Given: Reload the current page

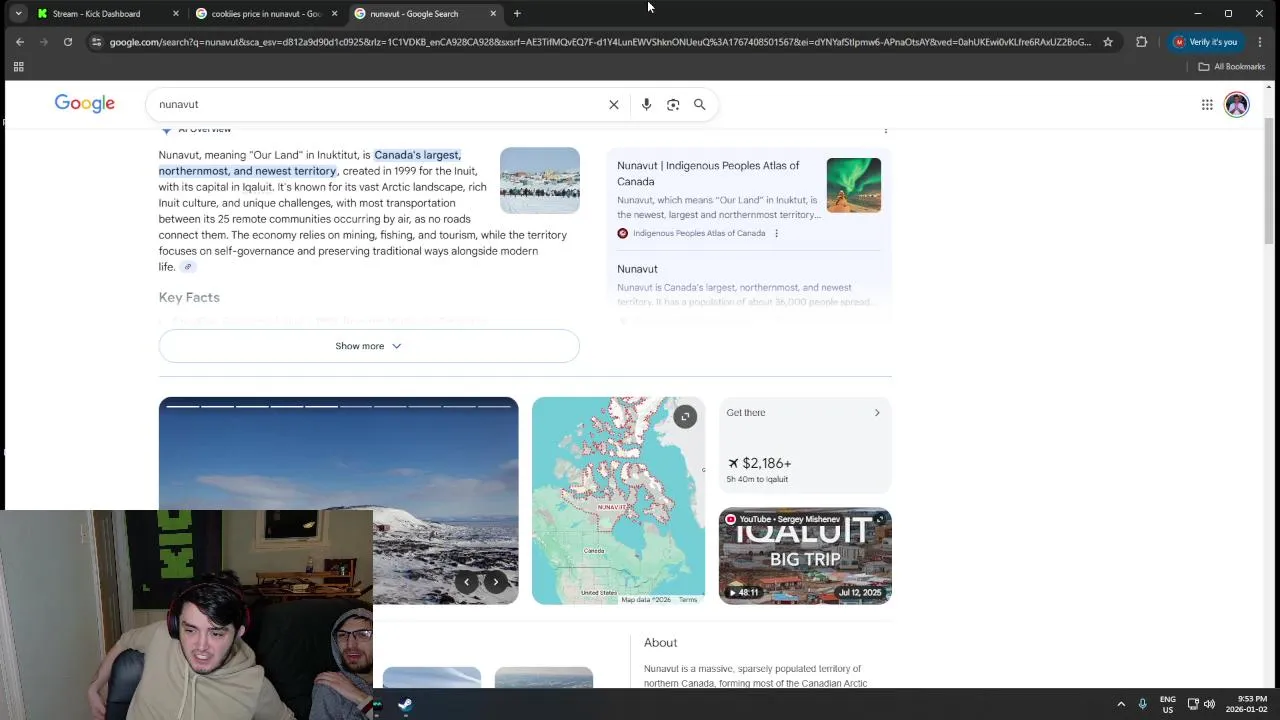Looking at the screenshot, I should [68, 42].
